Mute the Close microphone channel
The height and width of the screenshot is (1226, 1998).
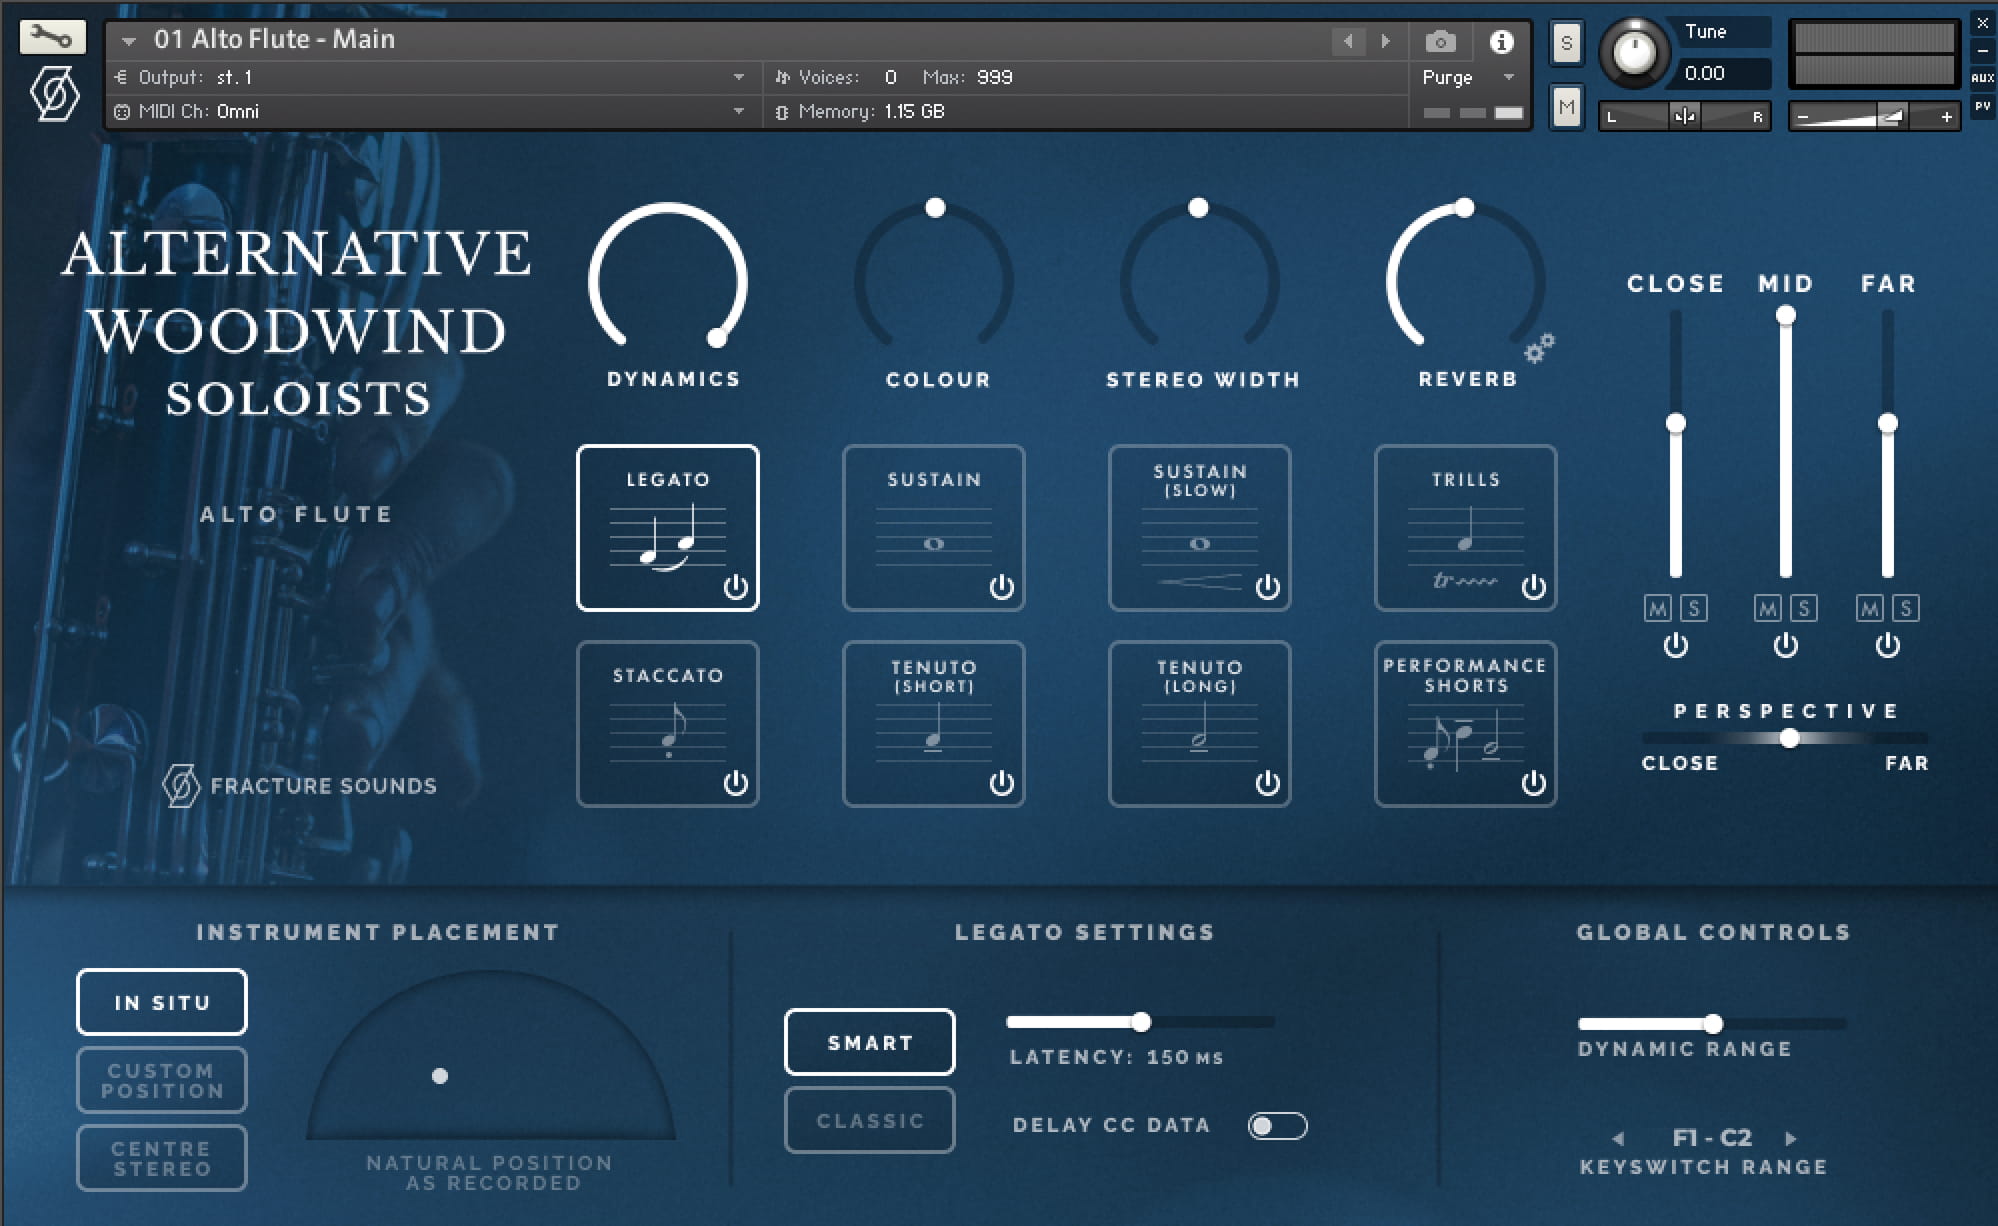click(x=1658, y=608)
